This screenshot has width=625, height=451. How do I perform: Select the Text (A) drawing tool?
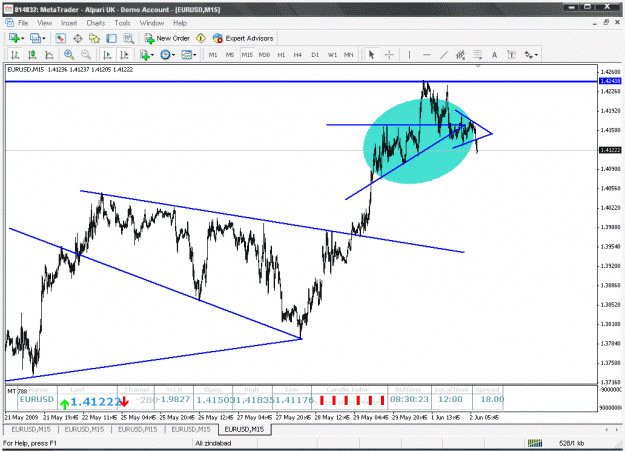(494, 55)
